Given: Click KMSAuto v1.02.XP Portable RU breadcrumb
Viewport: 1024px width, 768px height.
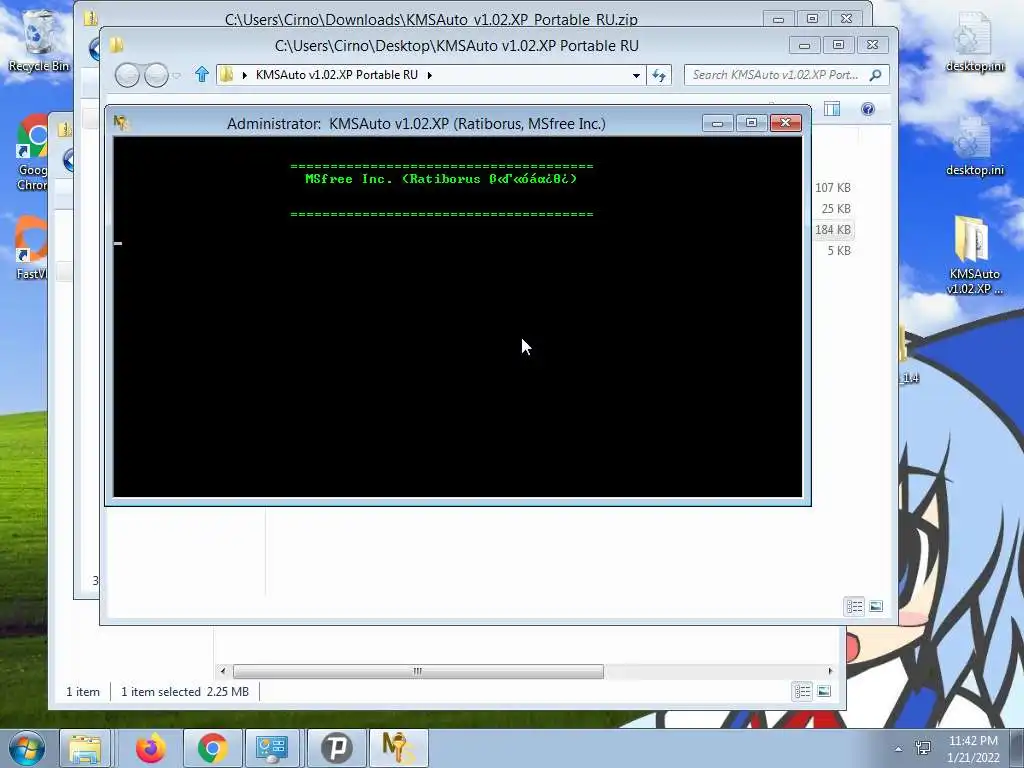Looking at the screenshot, I should click(337, 75).
